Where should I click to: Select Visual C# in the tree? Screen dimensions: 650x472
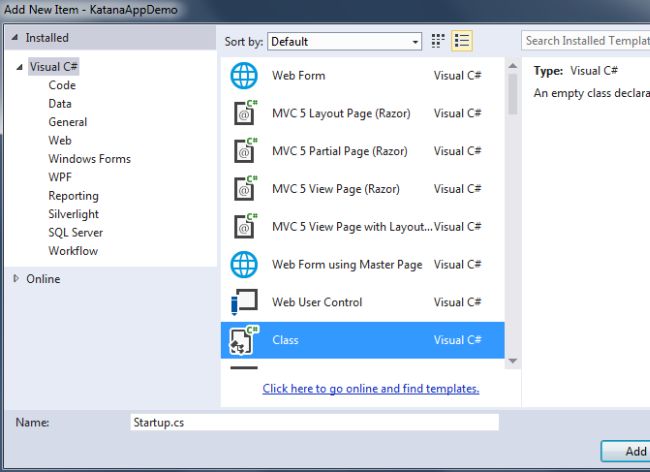point(53,67)
